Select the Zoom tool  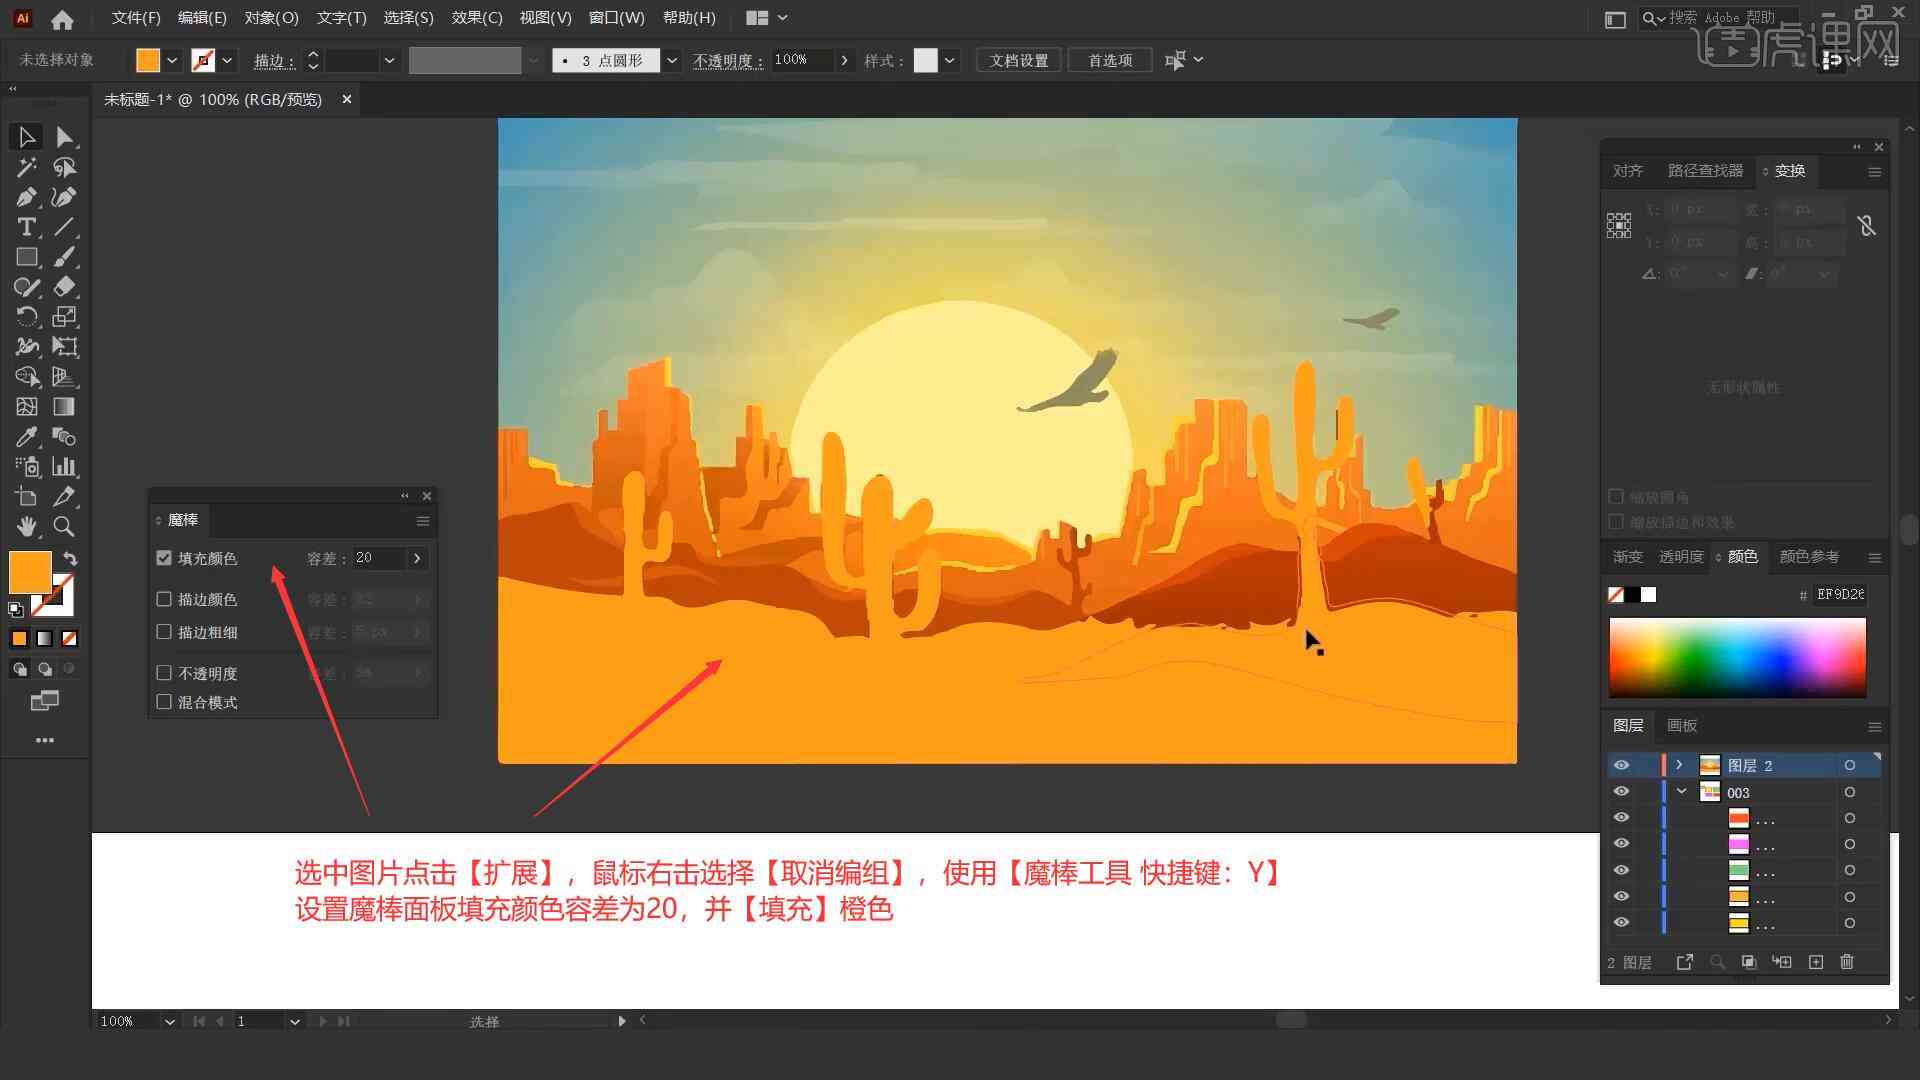(63, 527)
